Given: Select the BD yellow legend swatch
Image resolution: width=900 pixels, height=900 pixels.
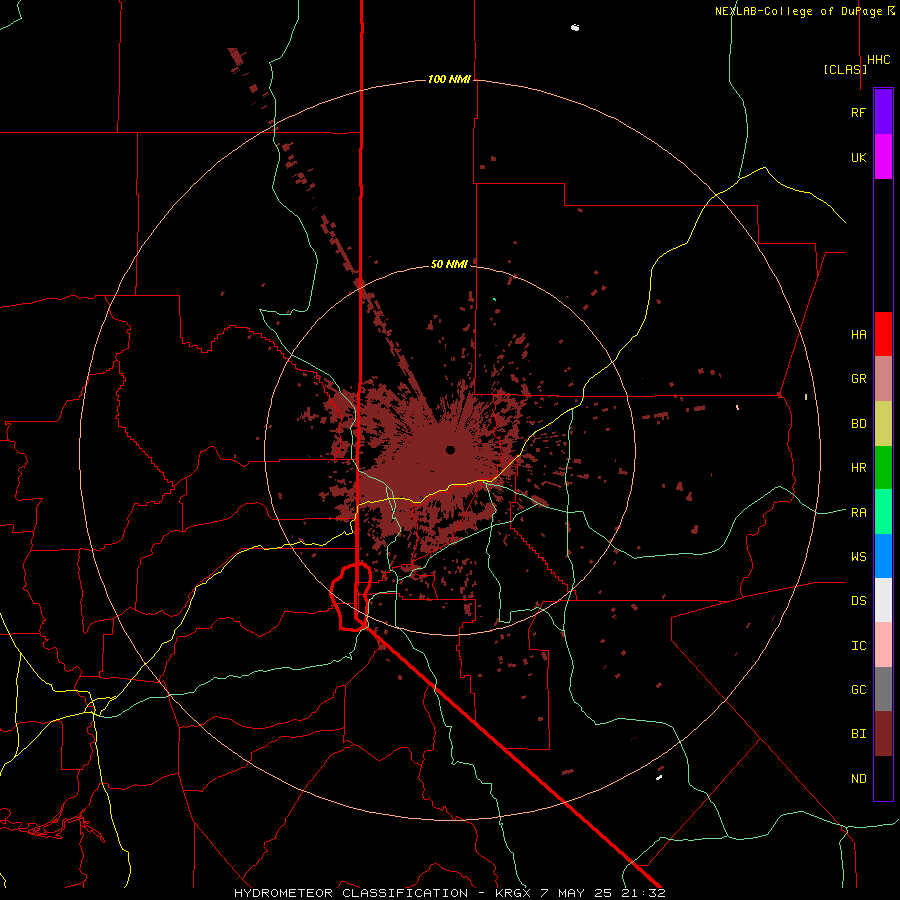Looking at the screenshot, I should point(883,424).
